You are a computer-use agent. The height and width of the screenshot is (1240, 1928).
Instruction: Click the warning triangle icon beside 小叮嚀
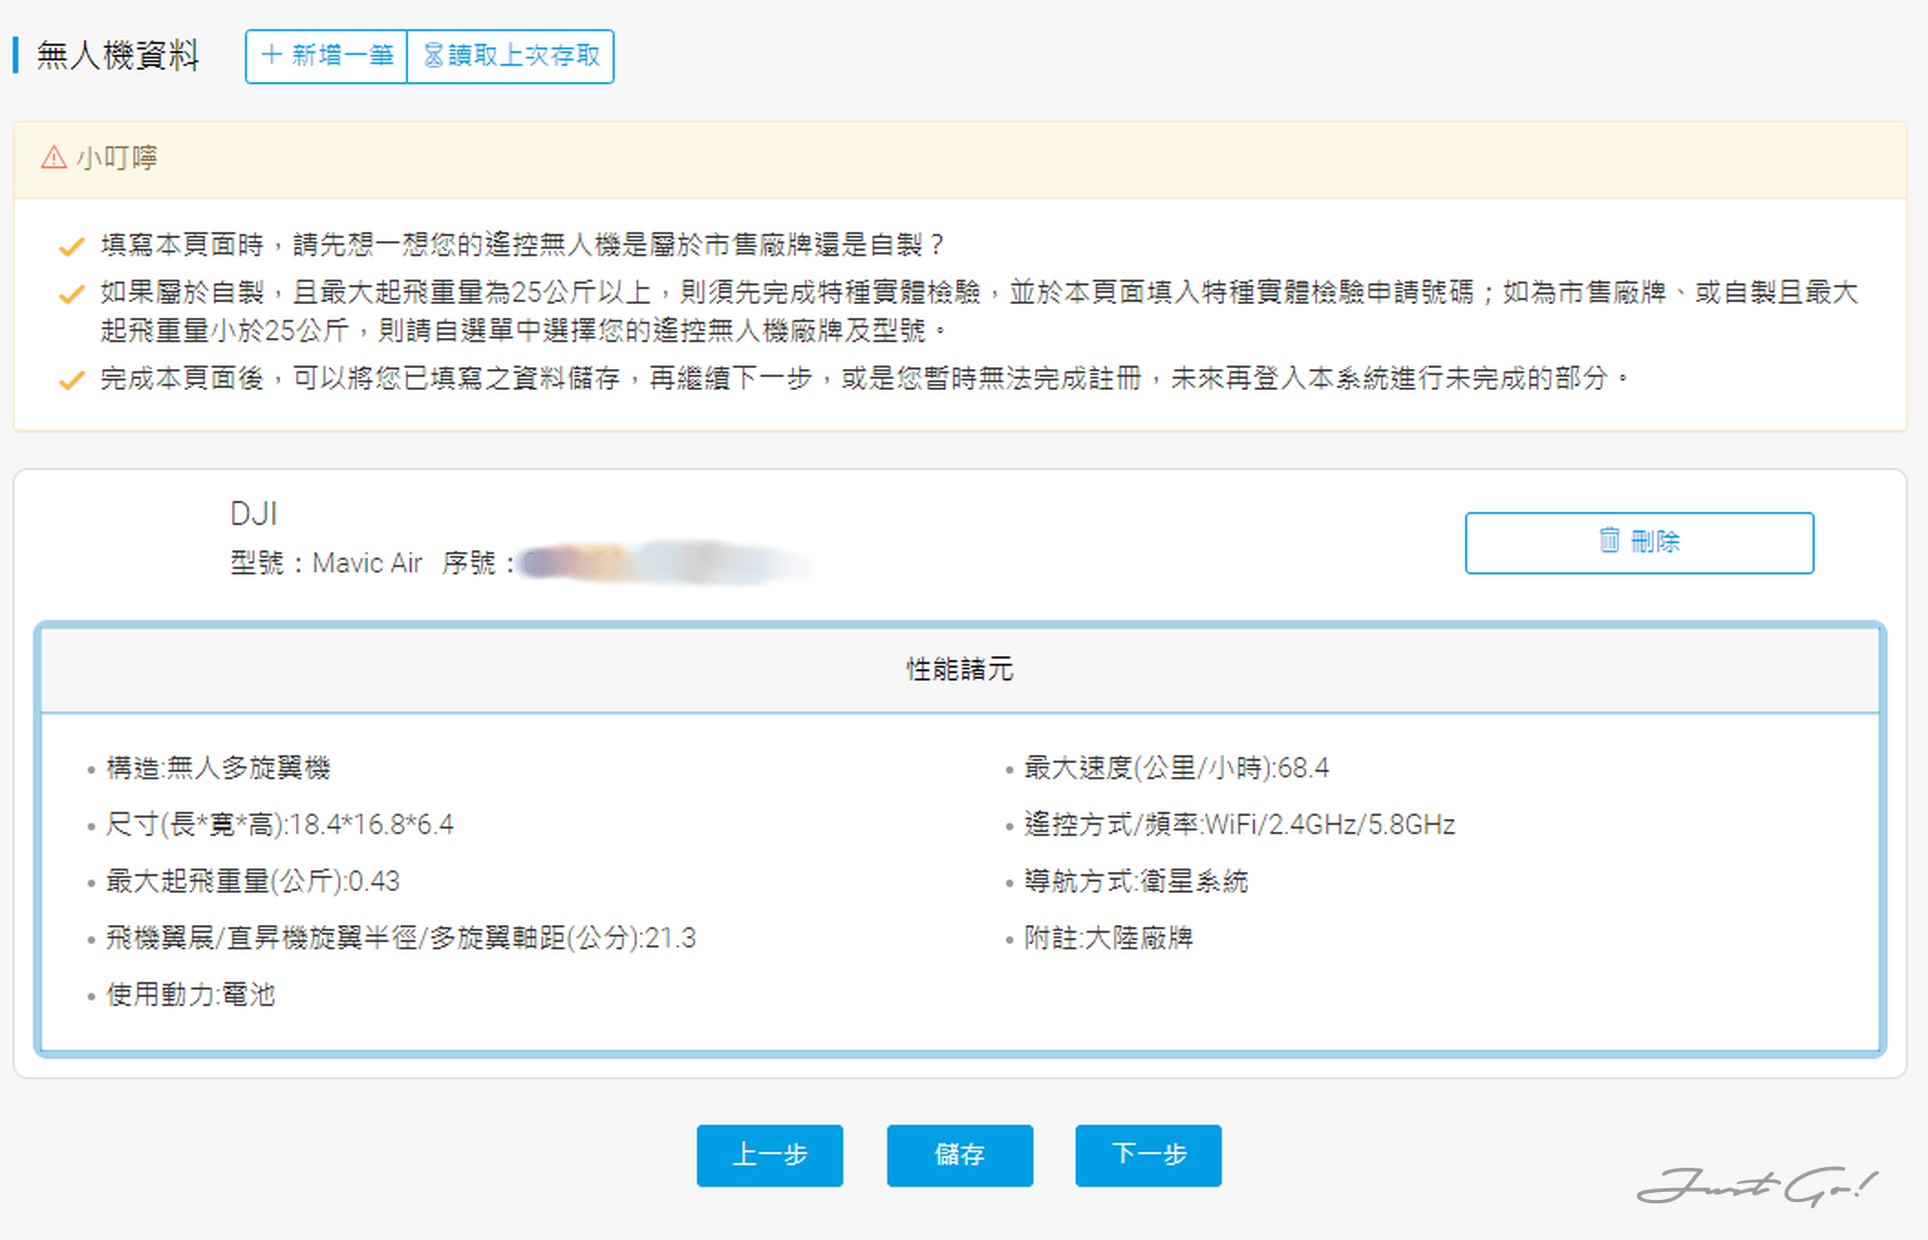pos(54,158)
